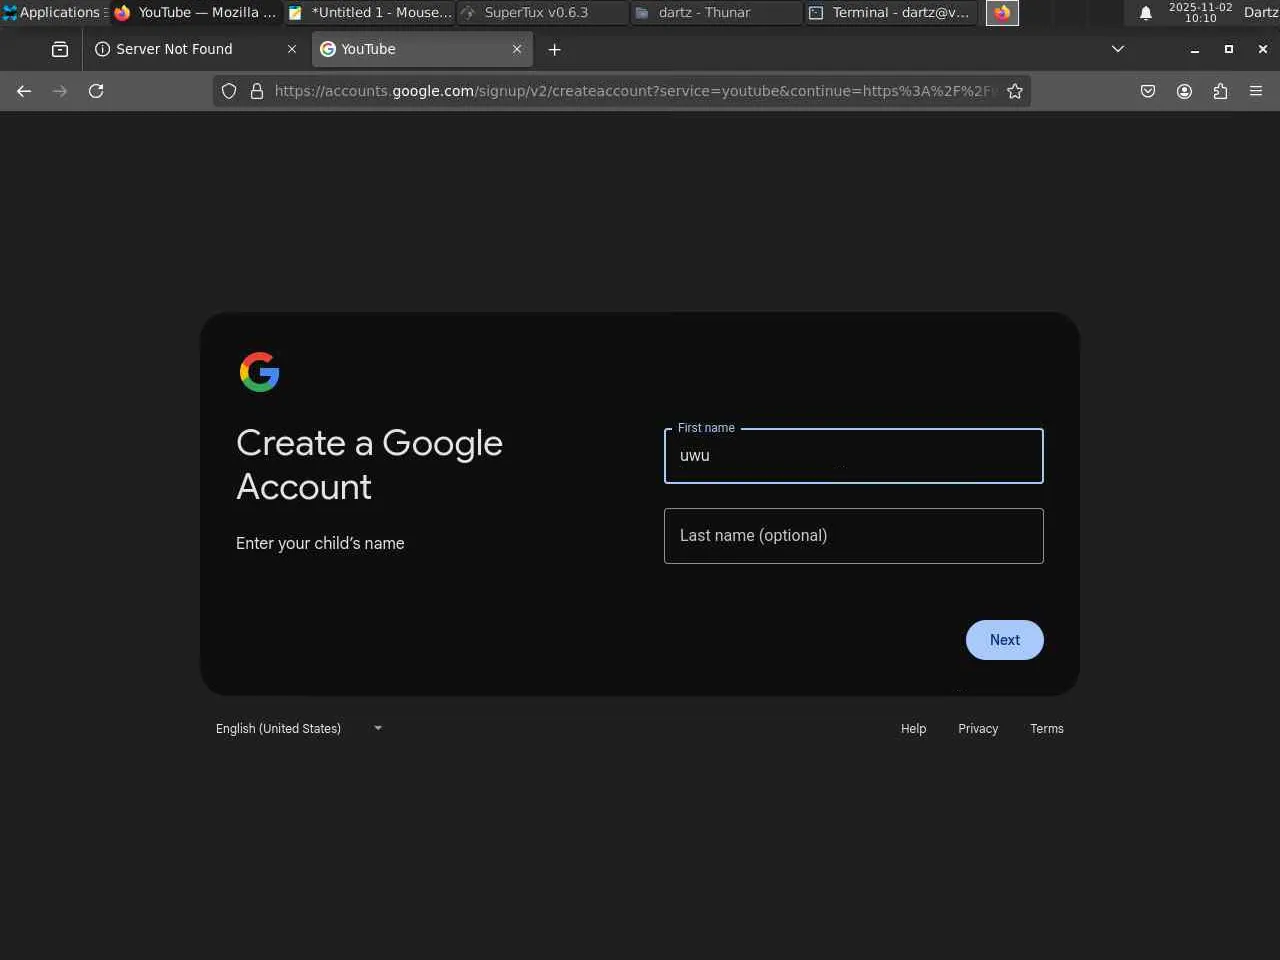This screenshot has width=1280, height=960.
Task: Switch to the SuperTux v0.6.3 window
Action: [x=543, y=13]
